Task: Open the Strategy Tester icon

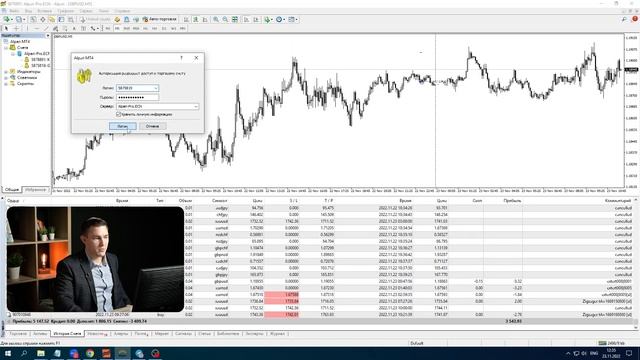Action: [x=71, y=19]
